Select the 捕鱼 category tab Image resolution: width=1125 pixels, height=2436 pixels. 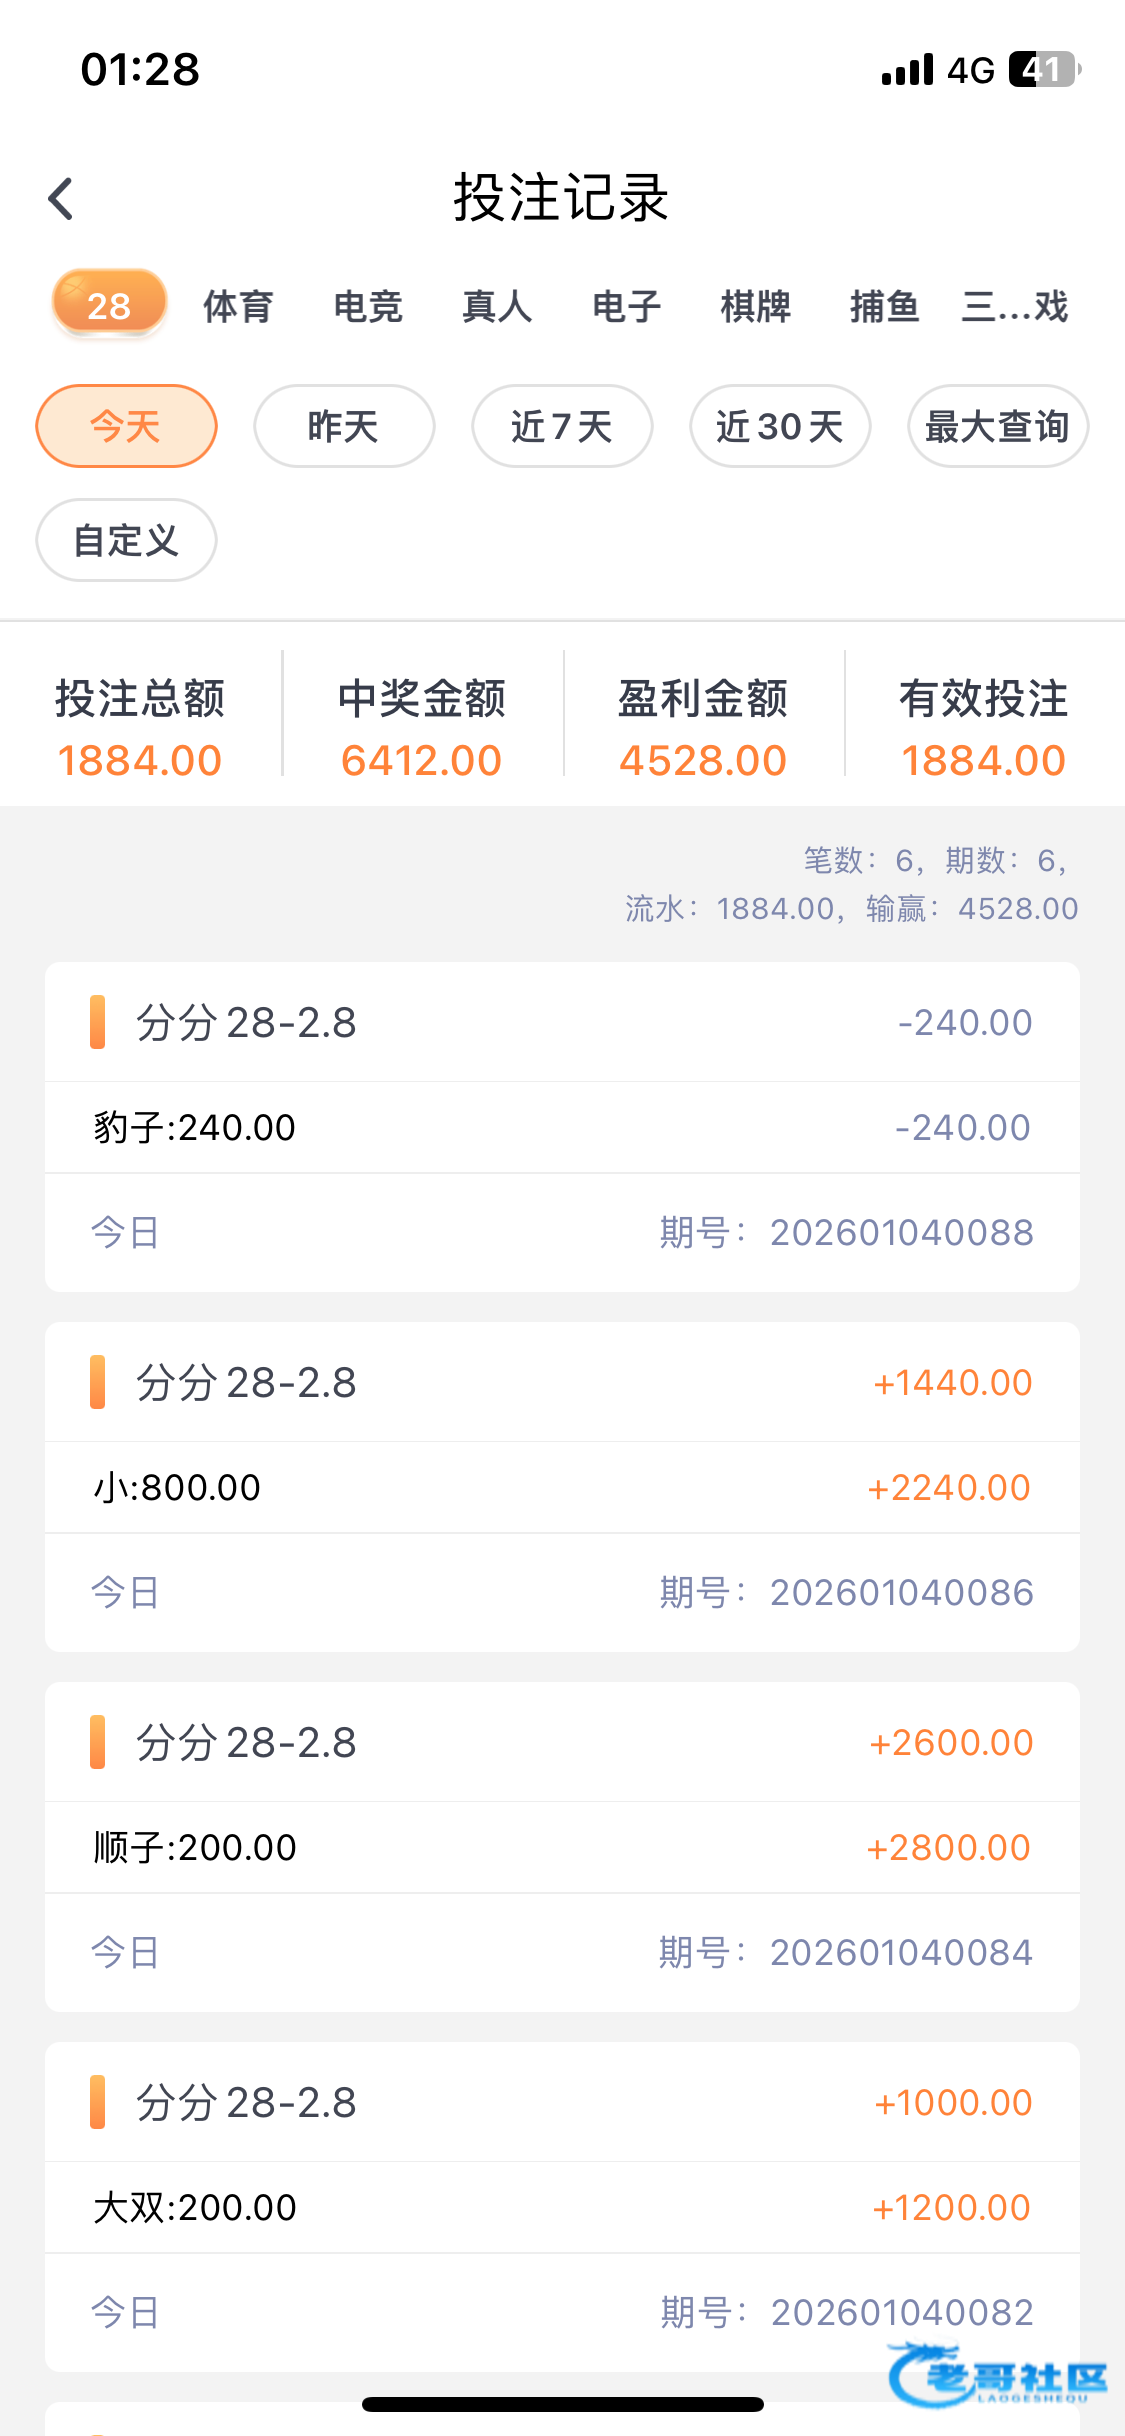885,306
